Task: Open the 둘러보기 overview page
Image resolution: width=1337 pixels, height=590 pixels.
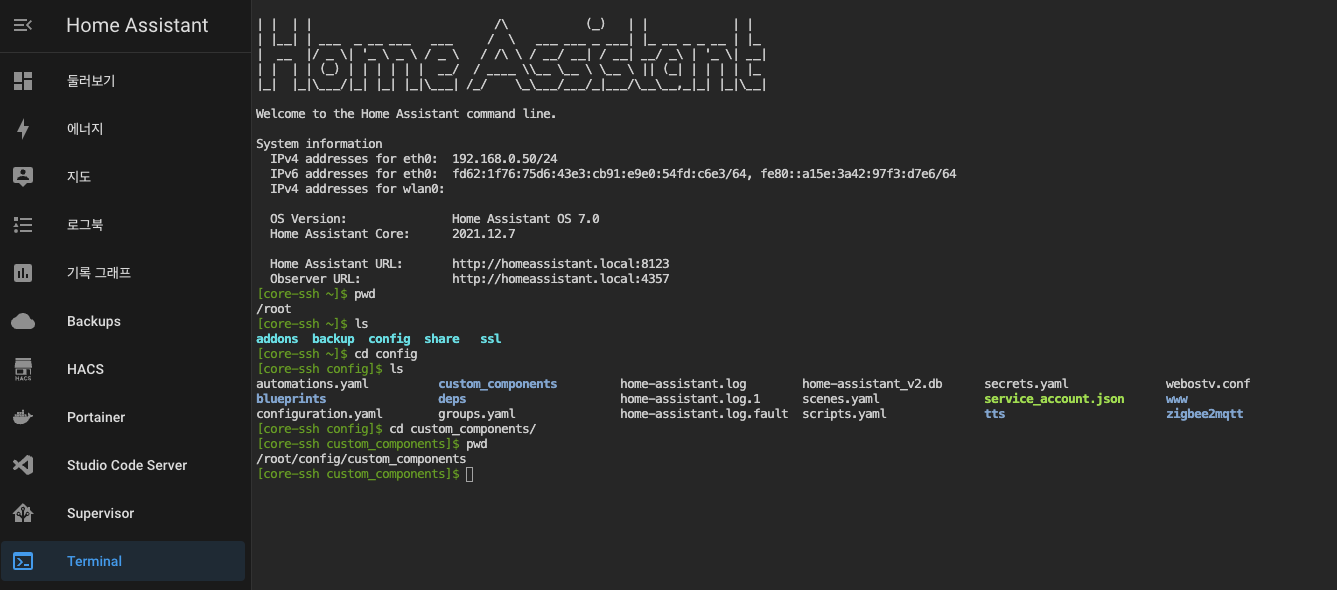Action: pos(123,81)
